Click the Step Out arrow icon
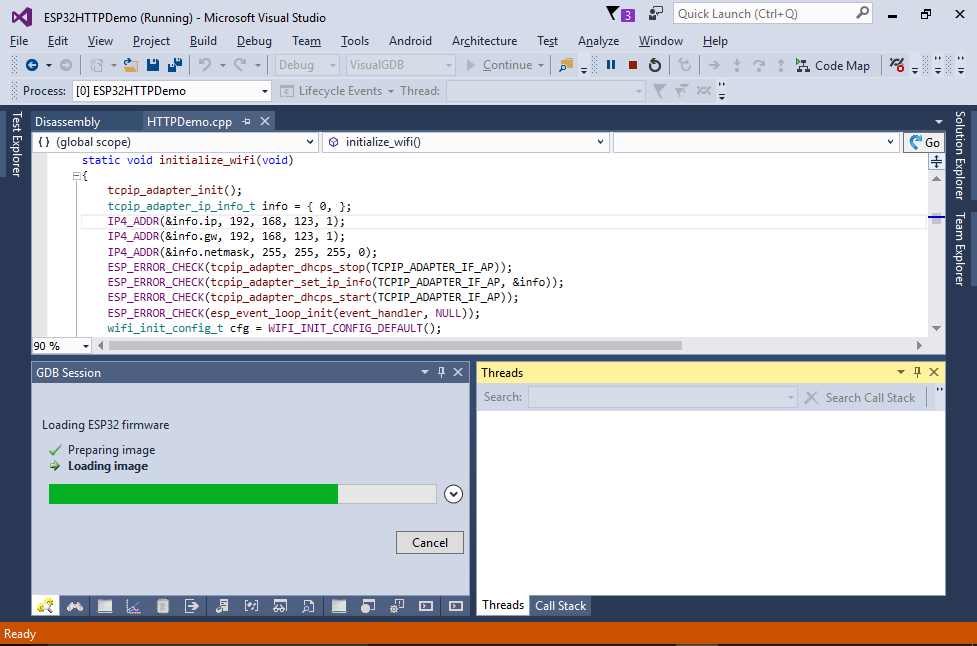 click(x=781, y=65)
